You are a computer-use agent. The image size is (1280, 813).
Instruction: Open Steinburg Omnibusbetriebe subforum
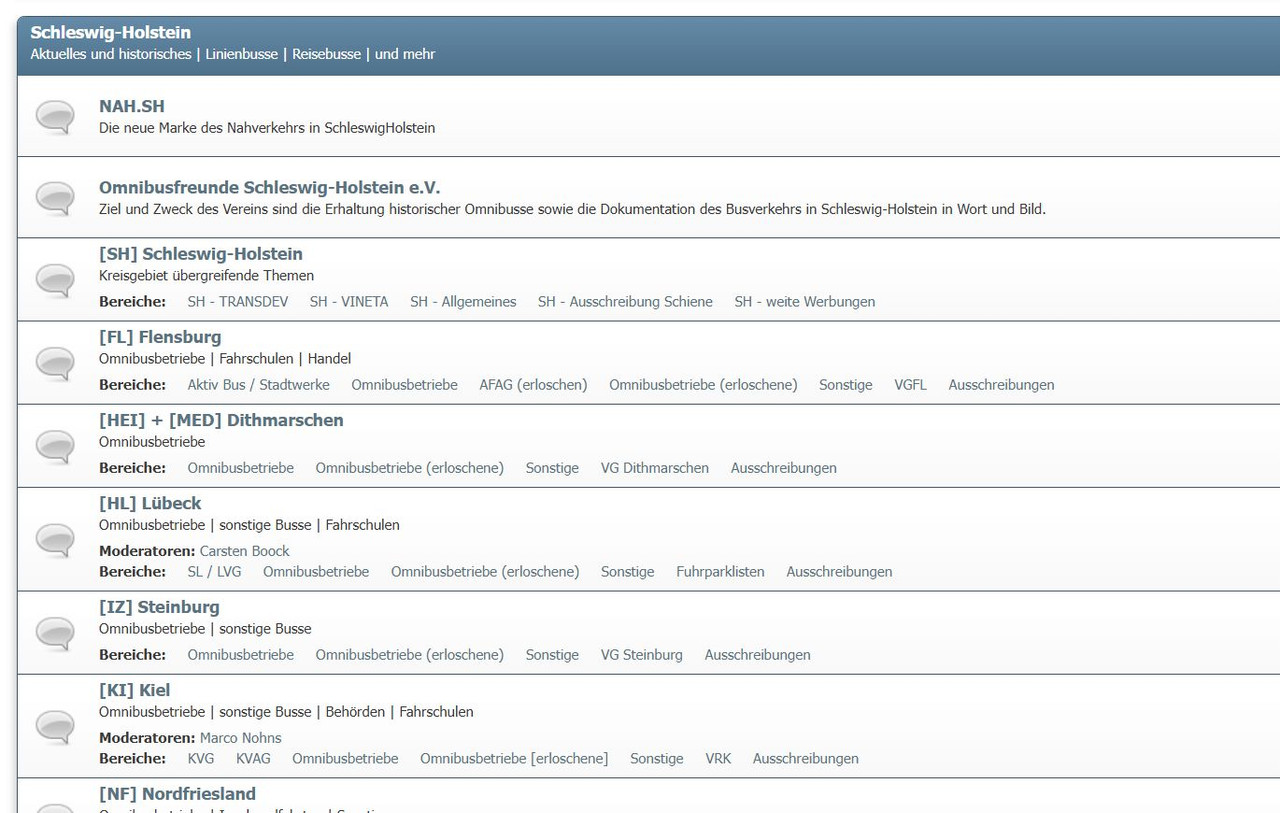(x=241, y=654)
